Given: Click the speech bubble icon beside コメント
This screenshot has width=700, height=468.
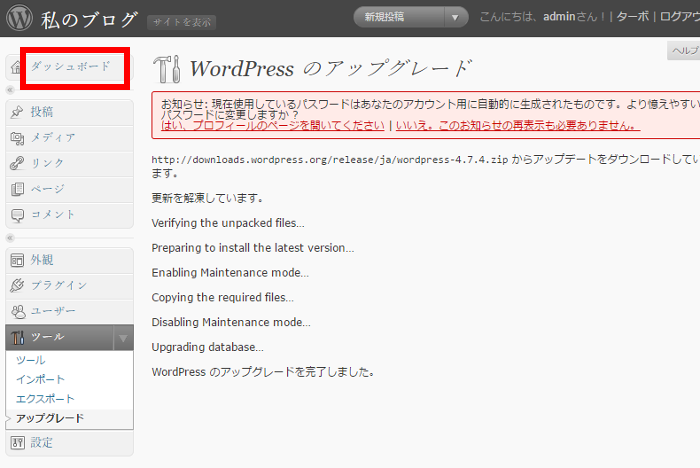Looking at the screenshot, I should click(17, 215).
